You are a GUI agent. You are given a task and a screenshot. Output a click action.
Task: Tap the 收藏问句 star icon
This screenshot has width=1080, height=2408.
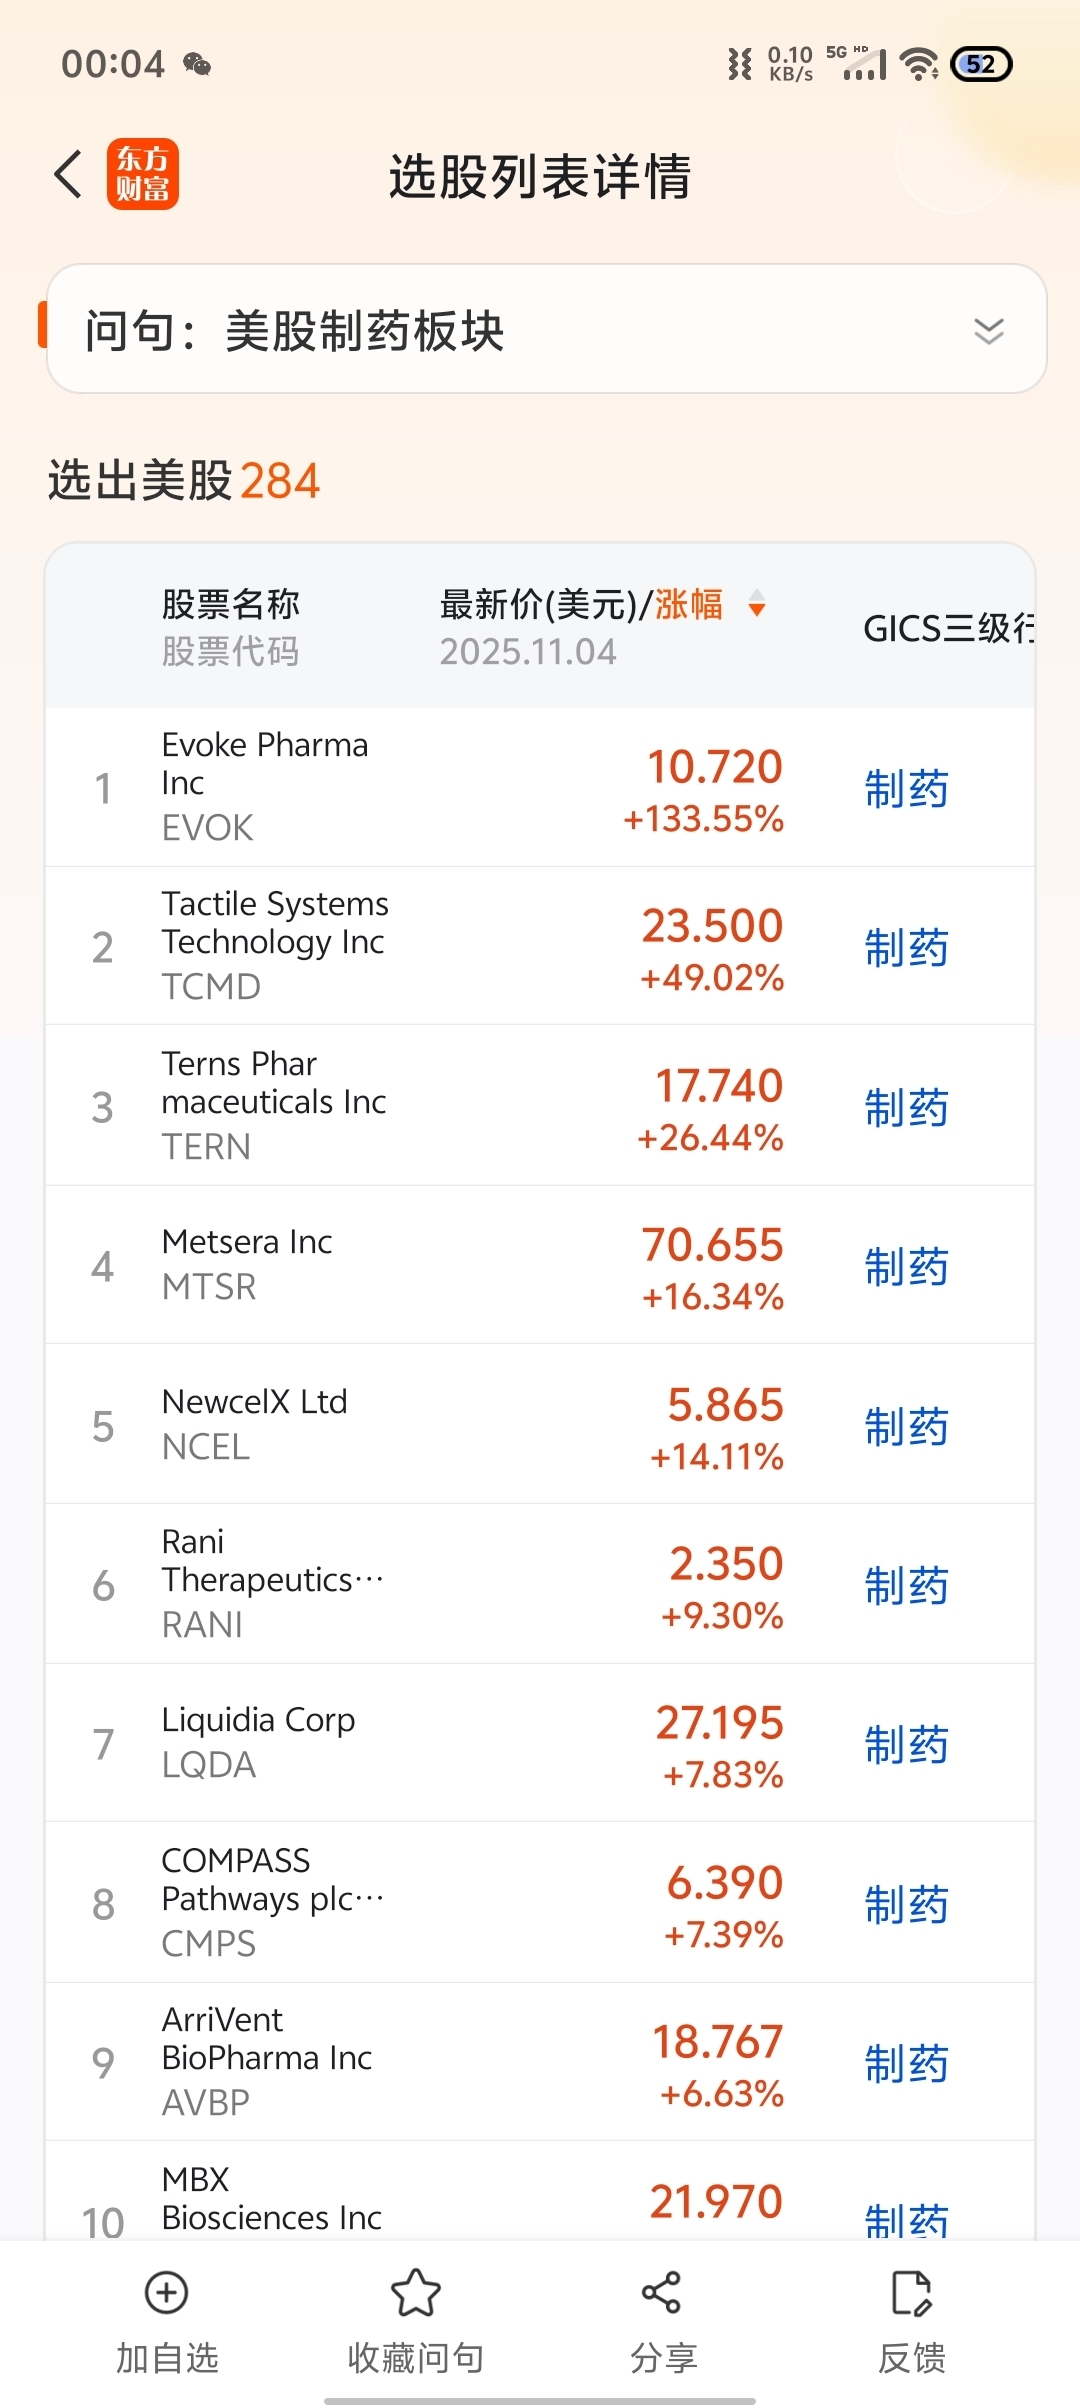[415, 2292]
